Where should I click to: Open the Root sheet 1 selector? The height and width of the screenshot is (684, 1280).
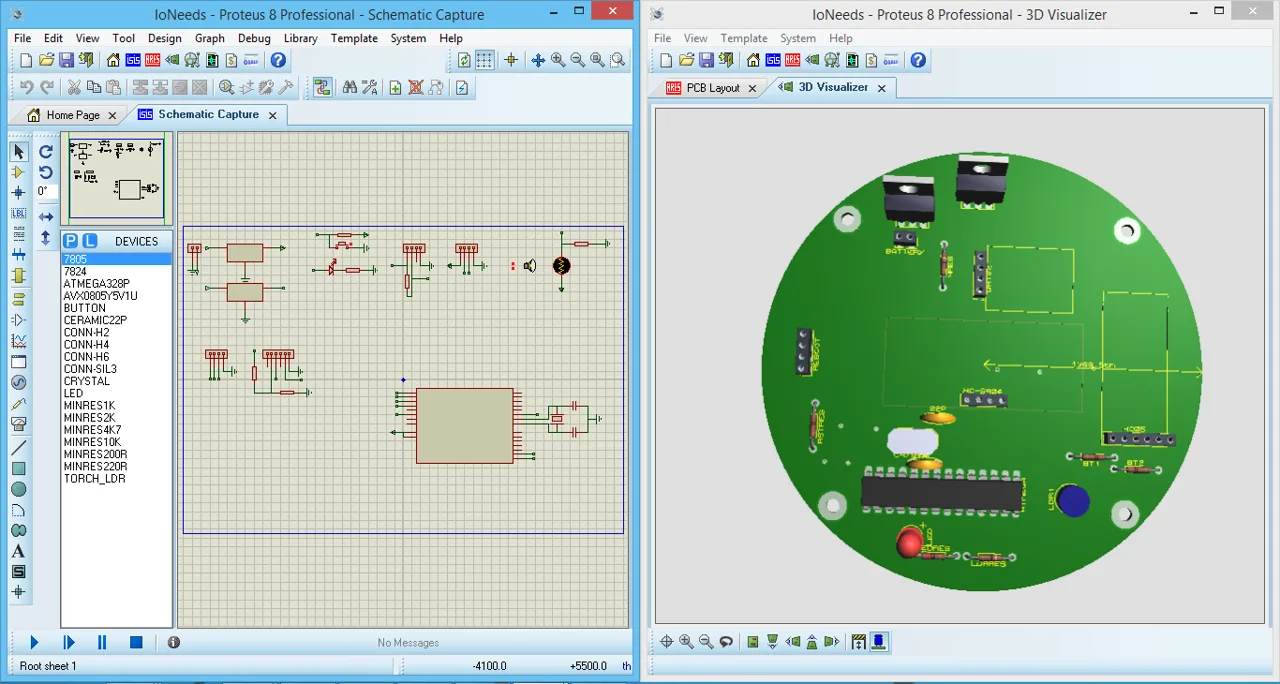tap(47, 666)
